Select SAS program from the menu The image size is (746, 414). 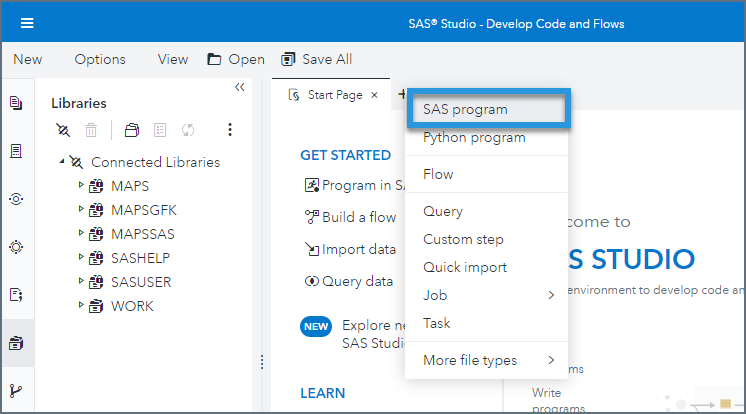tap(465, 109)
